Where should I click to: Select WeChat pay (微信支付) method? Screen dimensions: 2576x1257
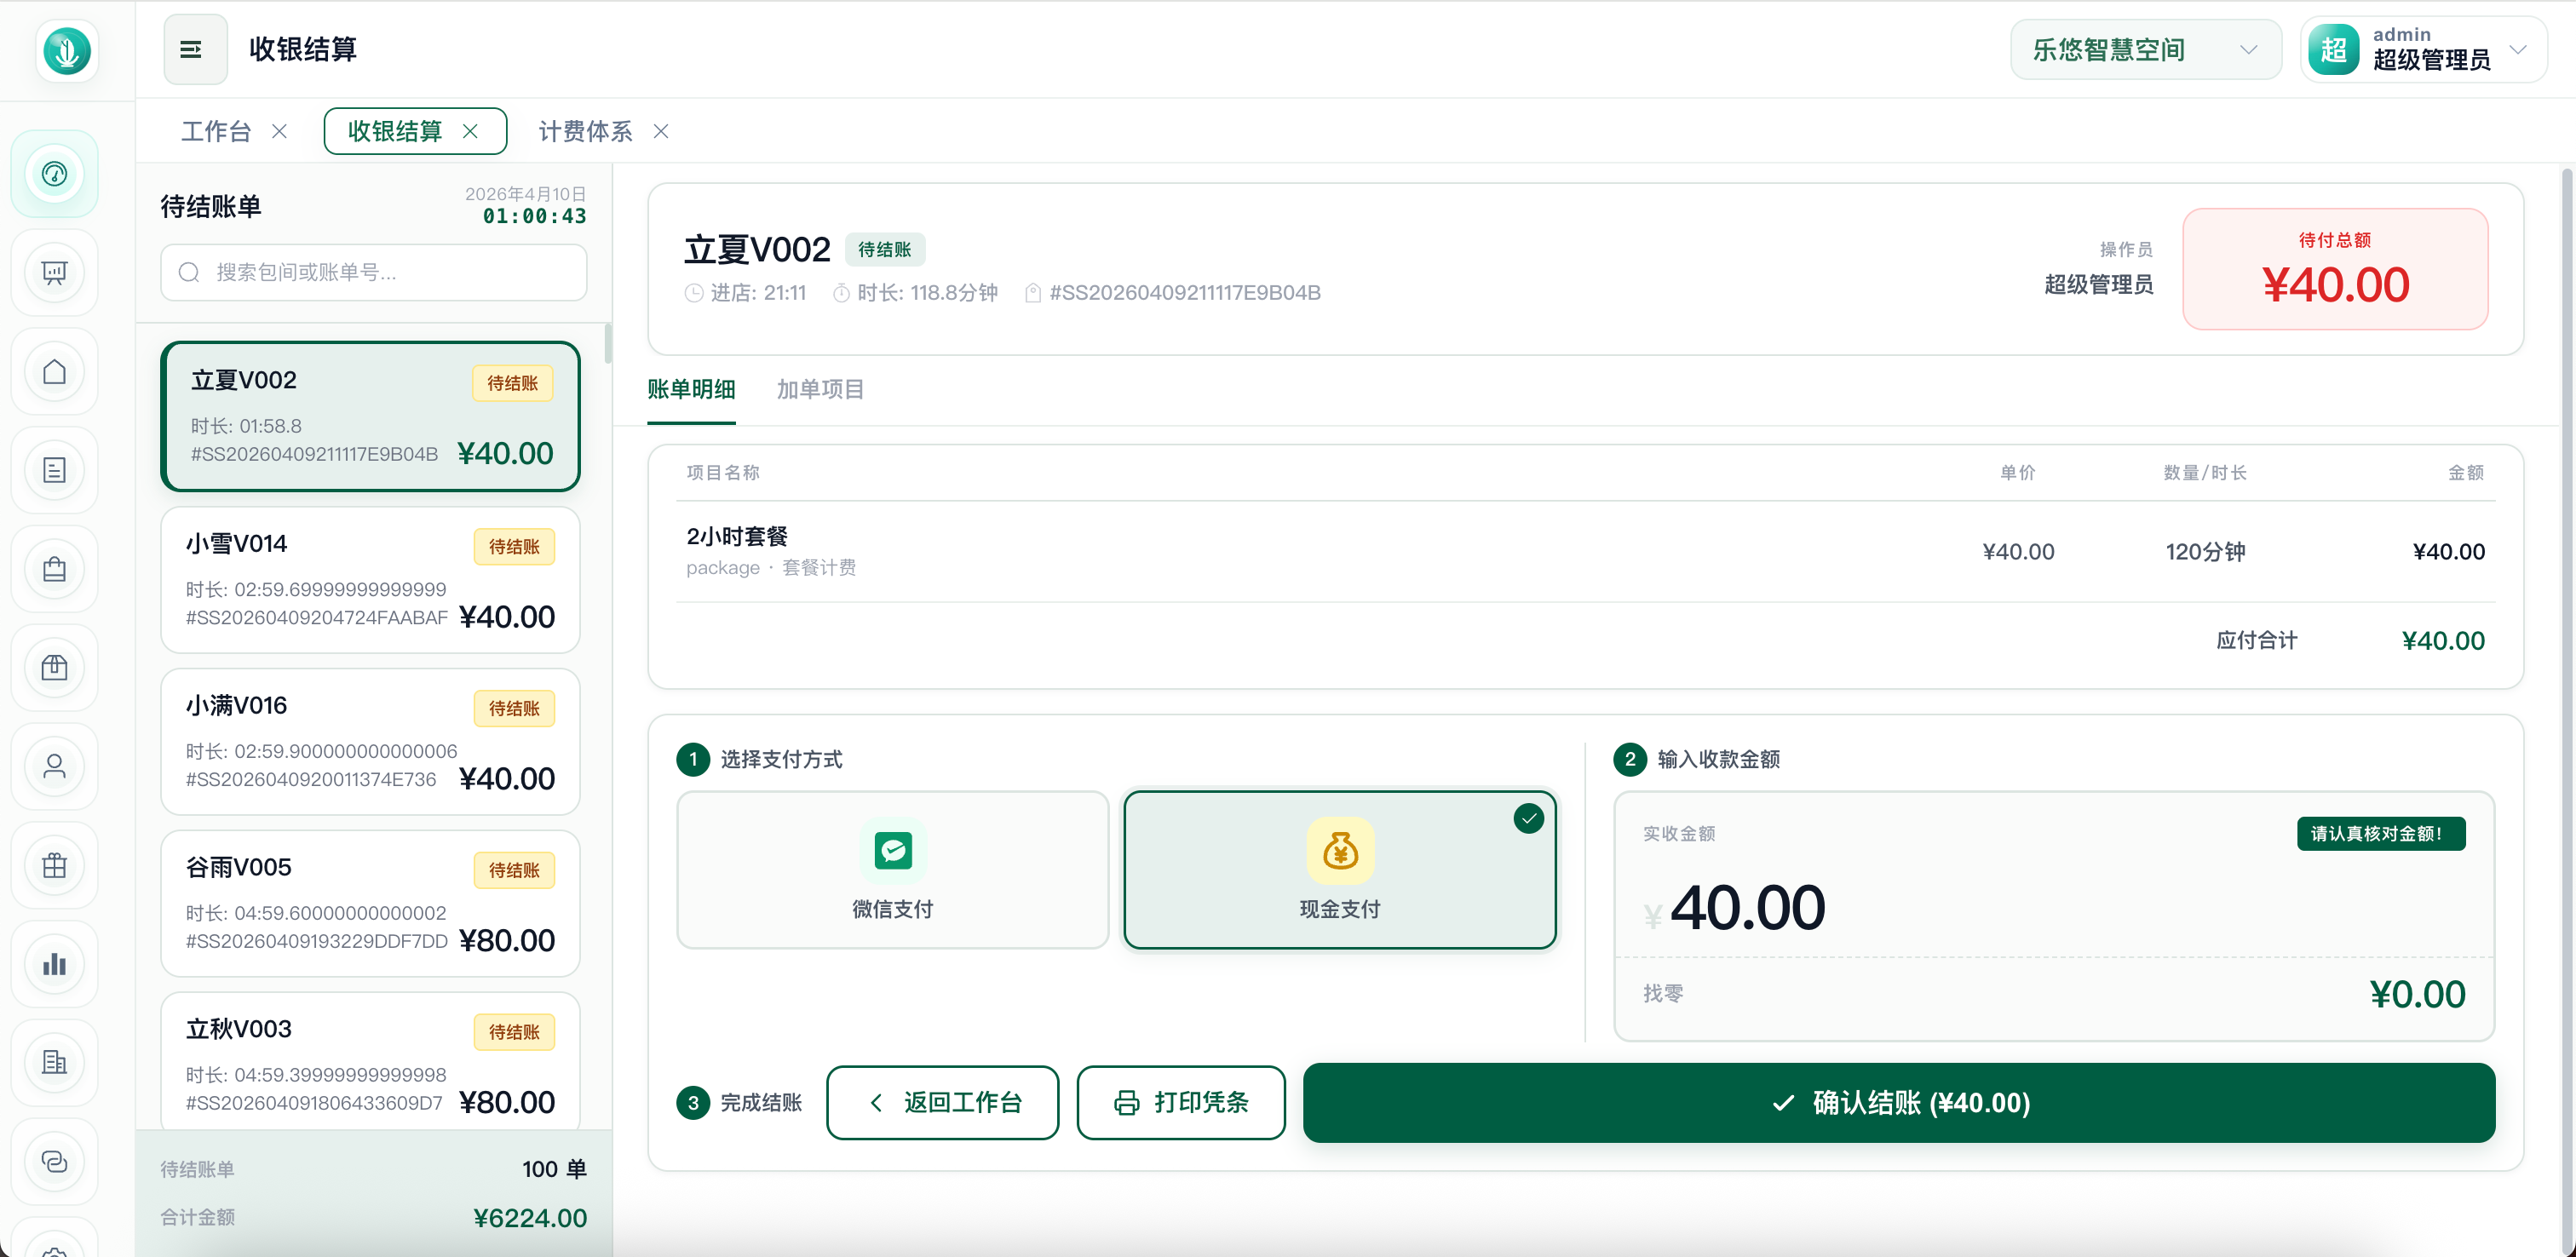pyautogui.click(x=892, y=869)
